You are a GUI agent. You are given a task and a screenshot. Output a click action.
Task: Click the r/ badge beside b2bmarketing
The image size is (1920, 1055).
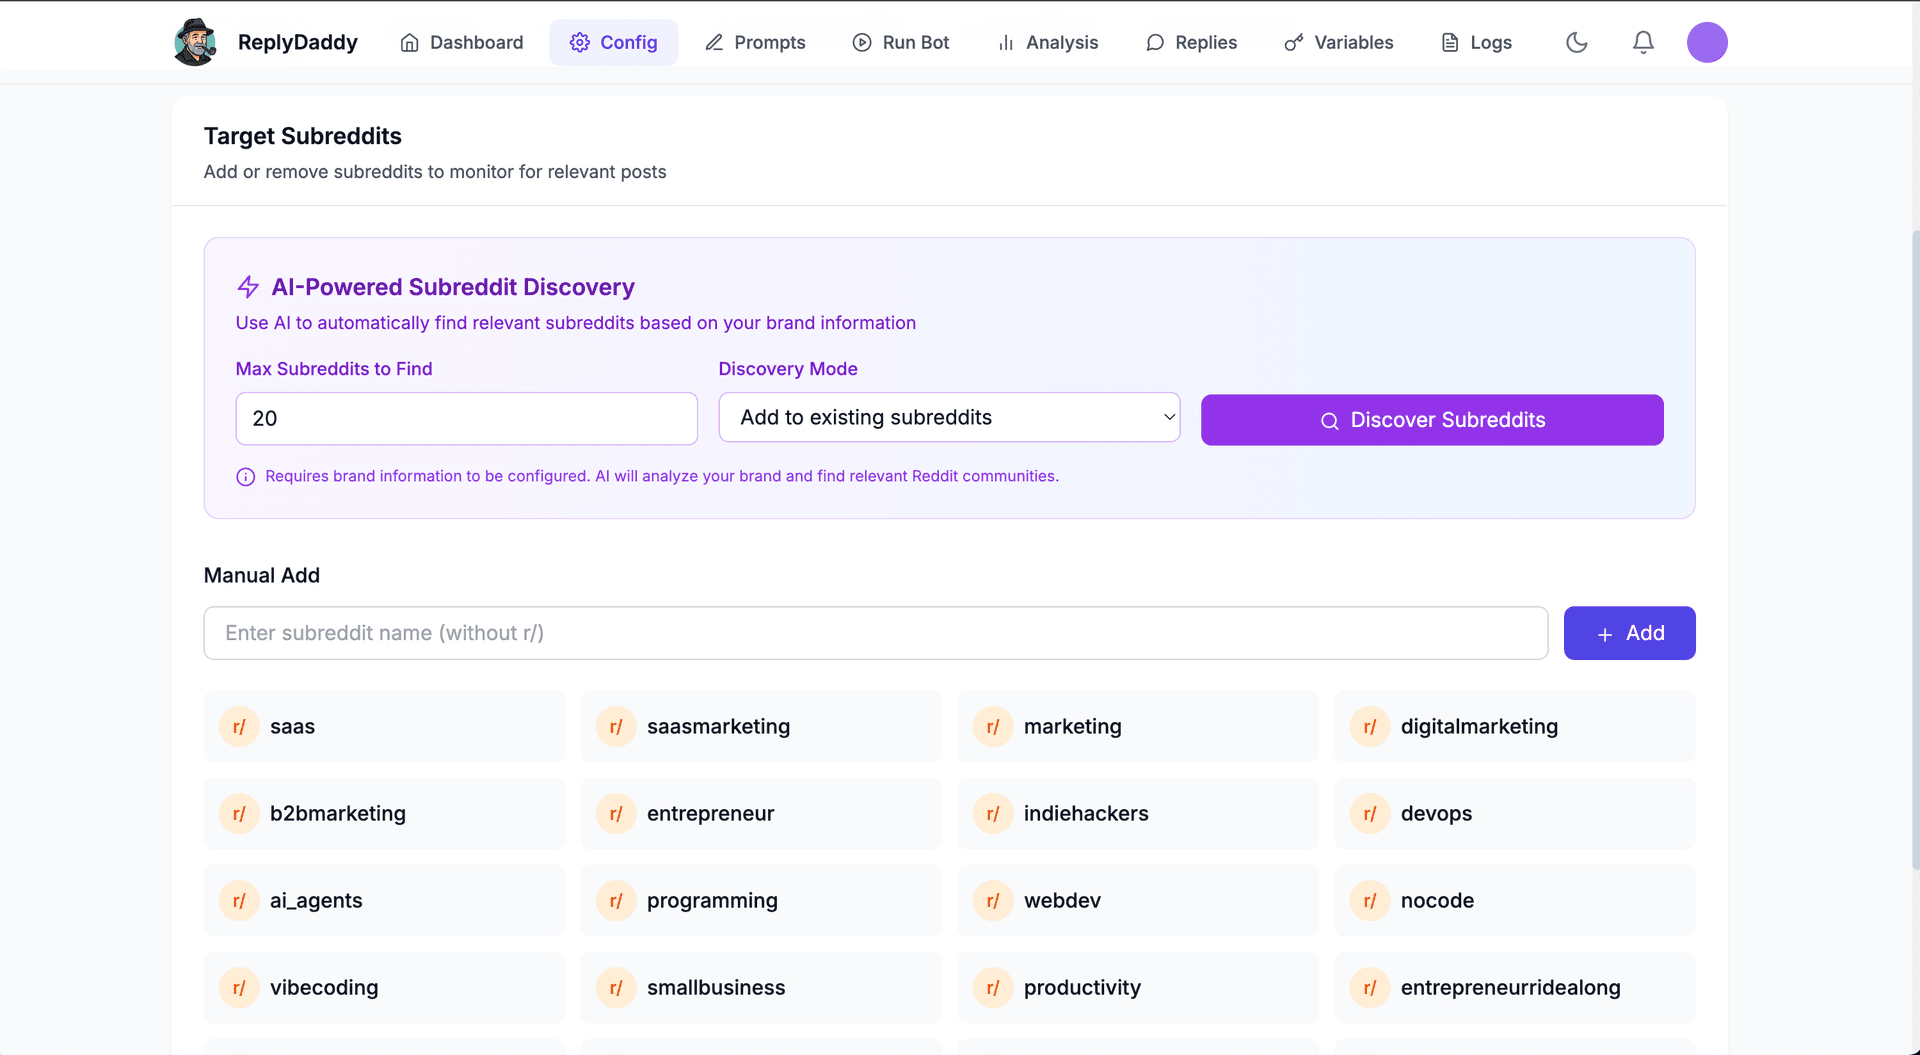coord(239,814)
